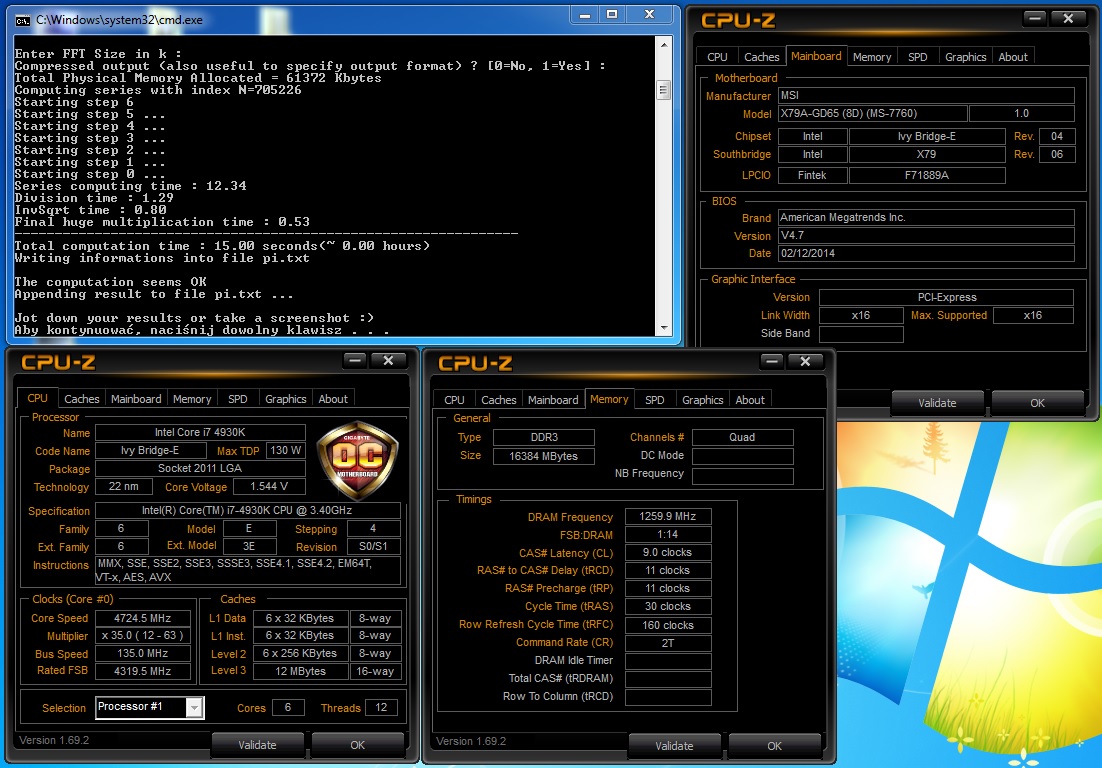
Task: Click the Rated FSB value 4319.5 MHz
Action: (143, 671)
